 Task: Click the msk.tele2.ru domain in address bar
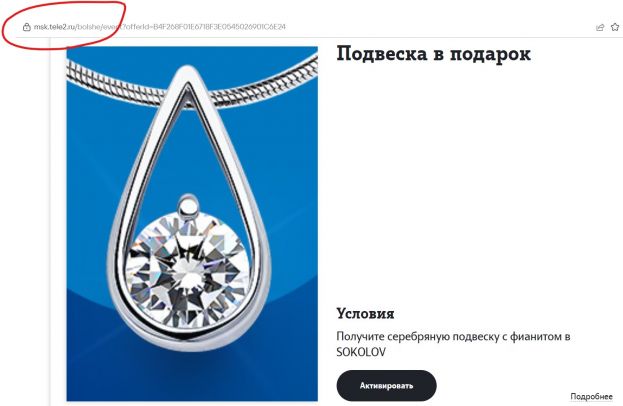[x=54, y=27]
